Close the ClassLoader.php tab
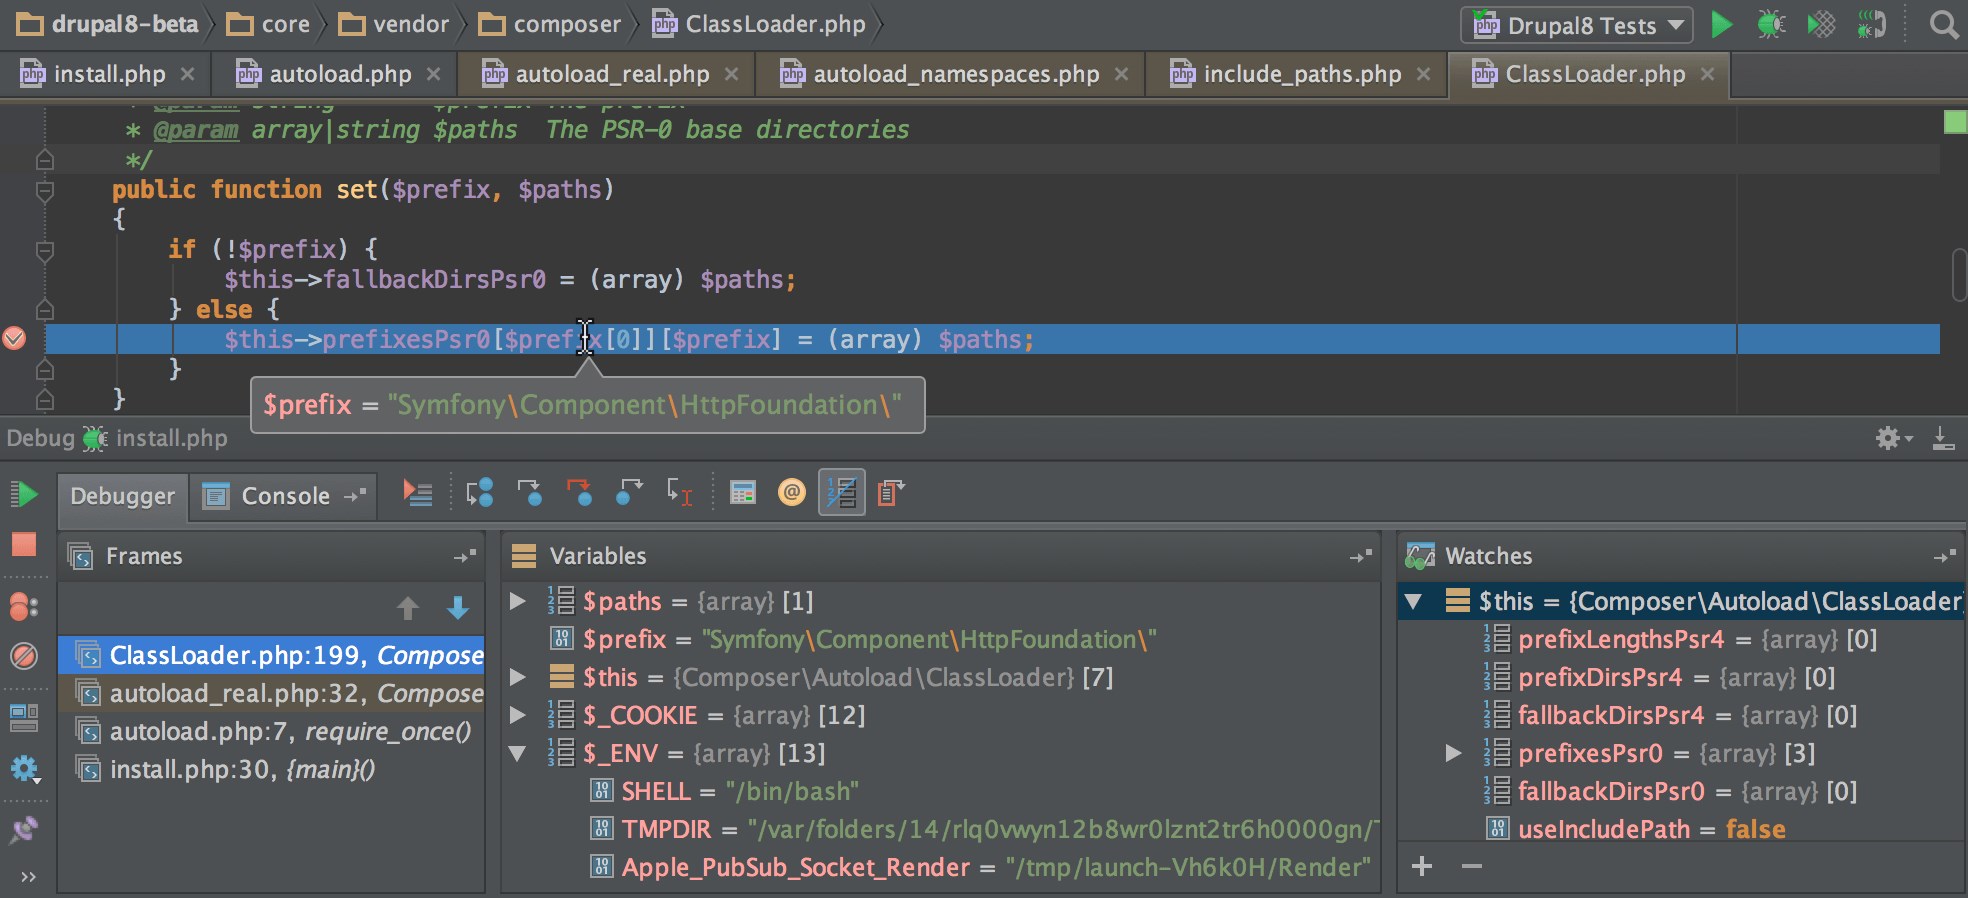This screenshot has width=1968, height=898. pos(1707,74)
